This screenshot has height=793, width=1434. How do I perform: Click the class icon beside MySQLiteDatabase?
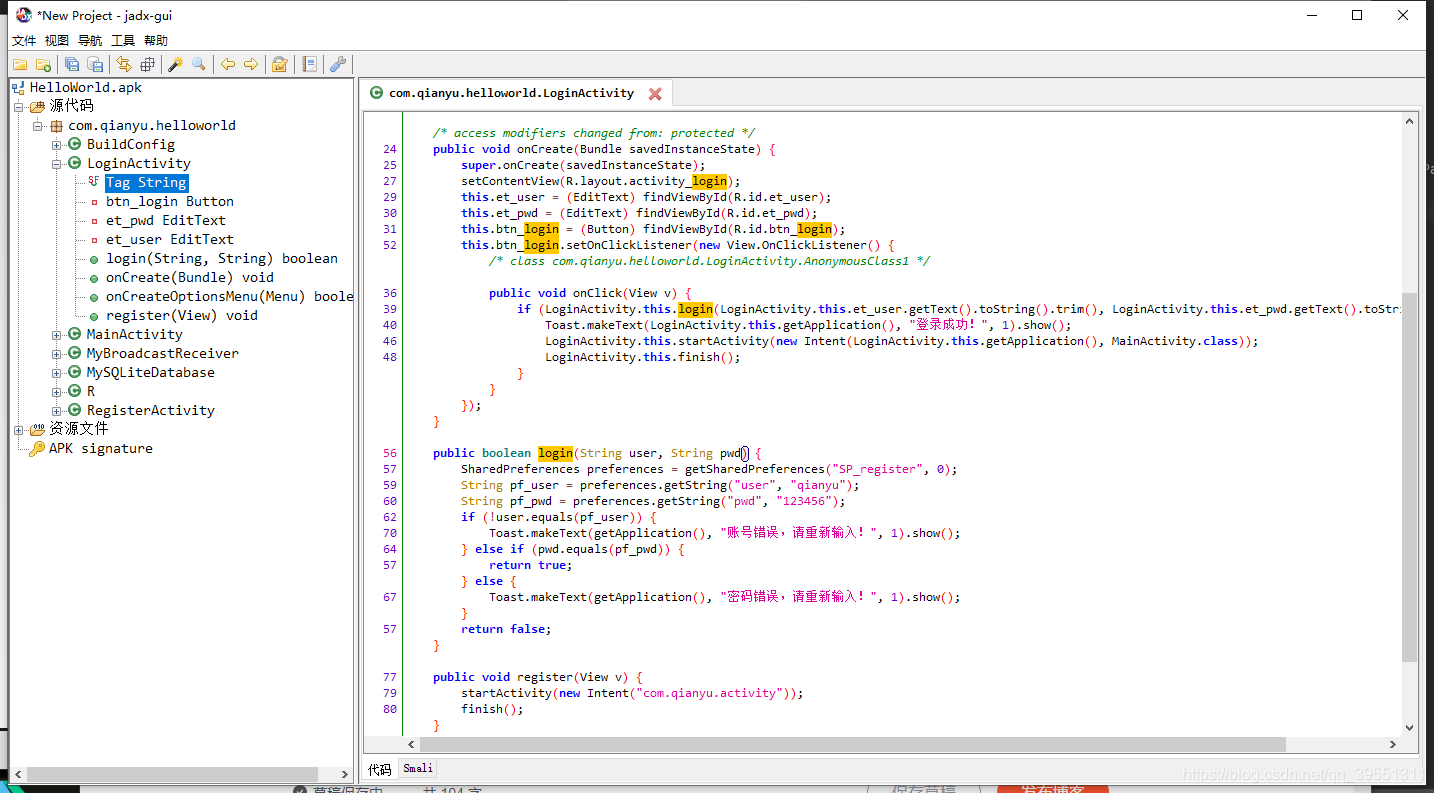pyautogui.click(x=74, y=372)
